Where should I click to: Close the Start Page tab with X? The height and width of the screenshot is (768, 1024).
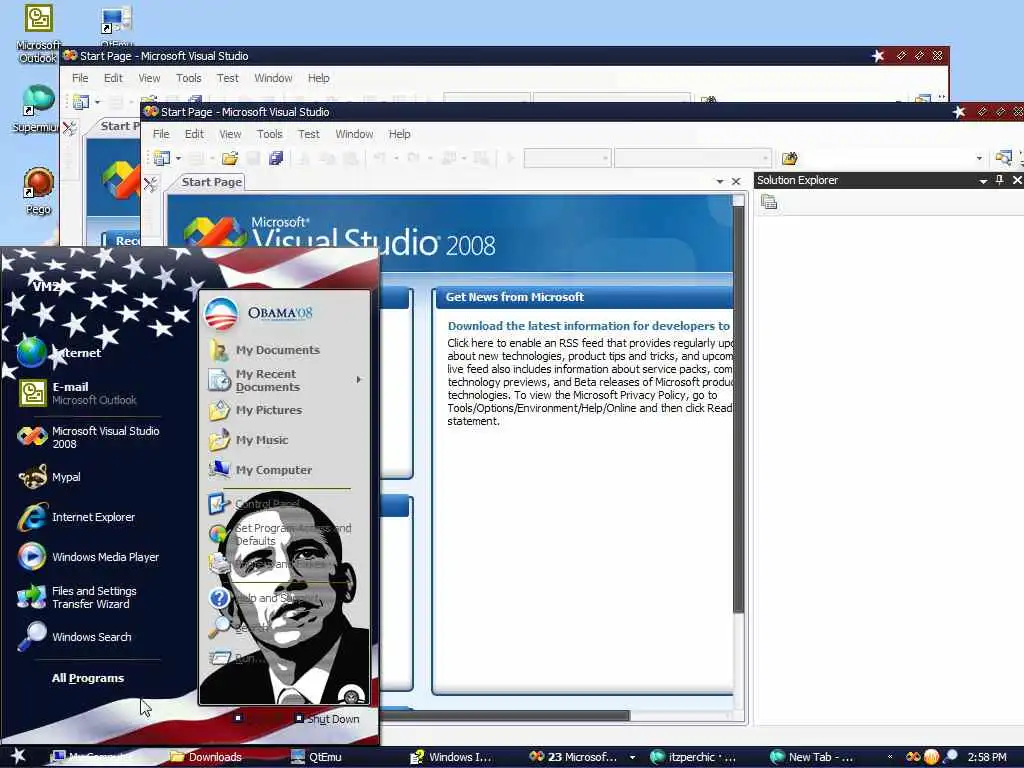coord(736,182)
